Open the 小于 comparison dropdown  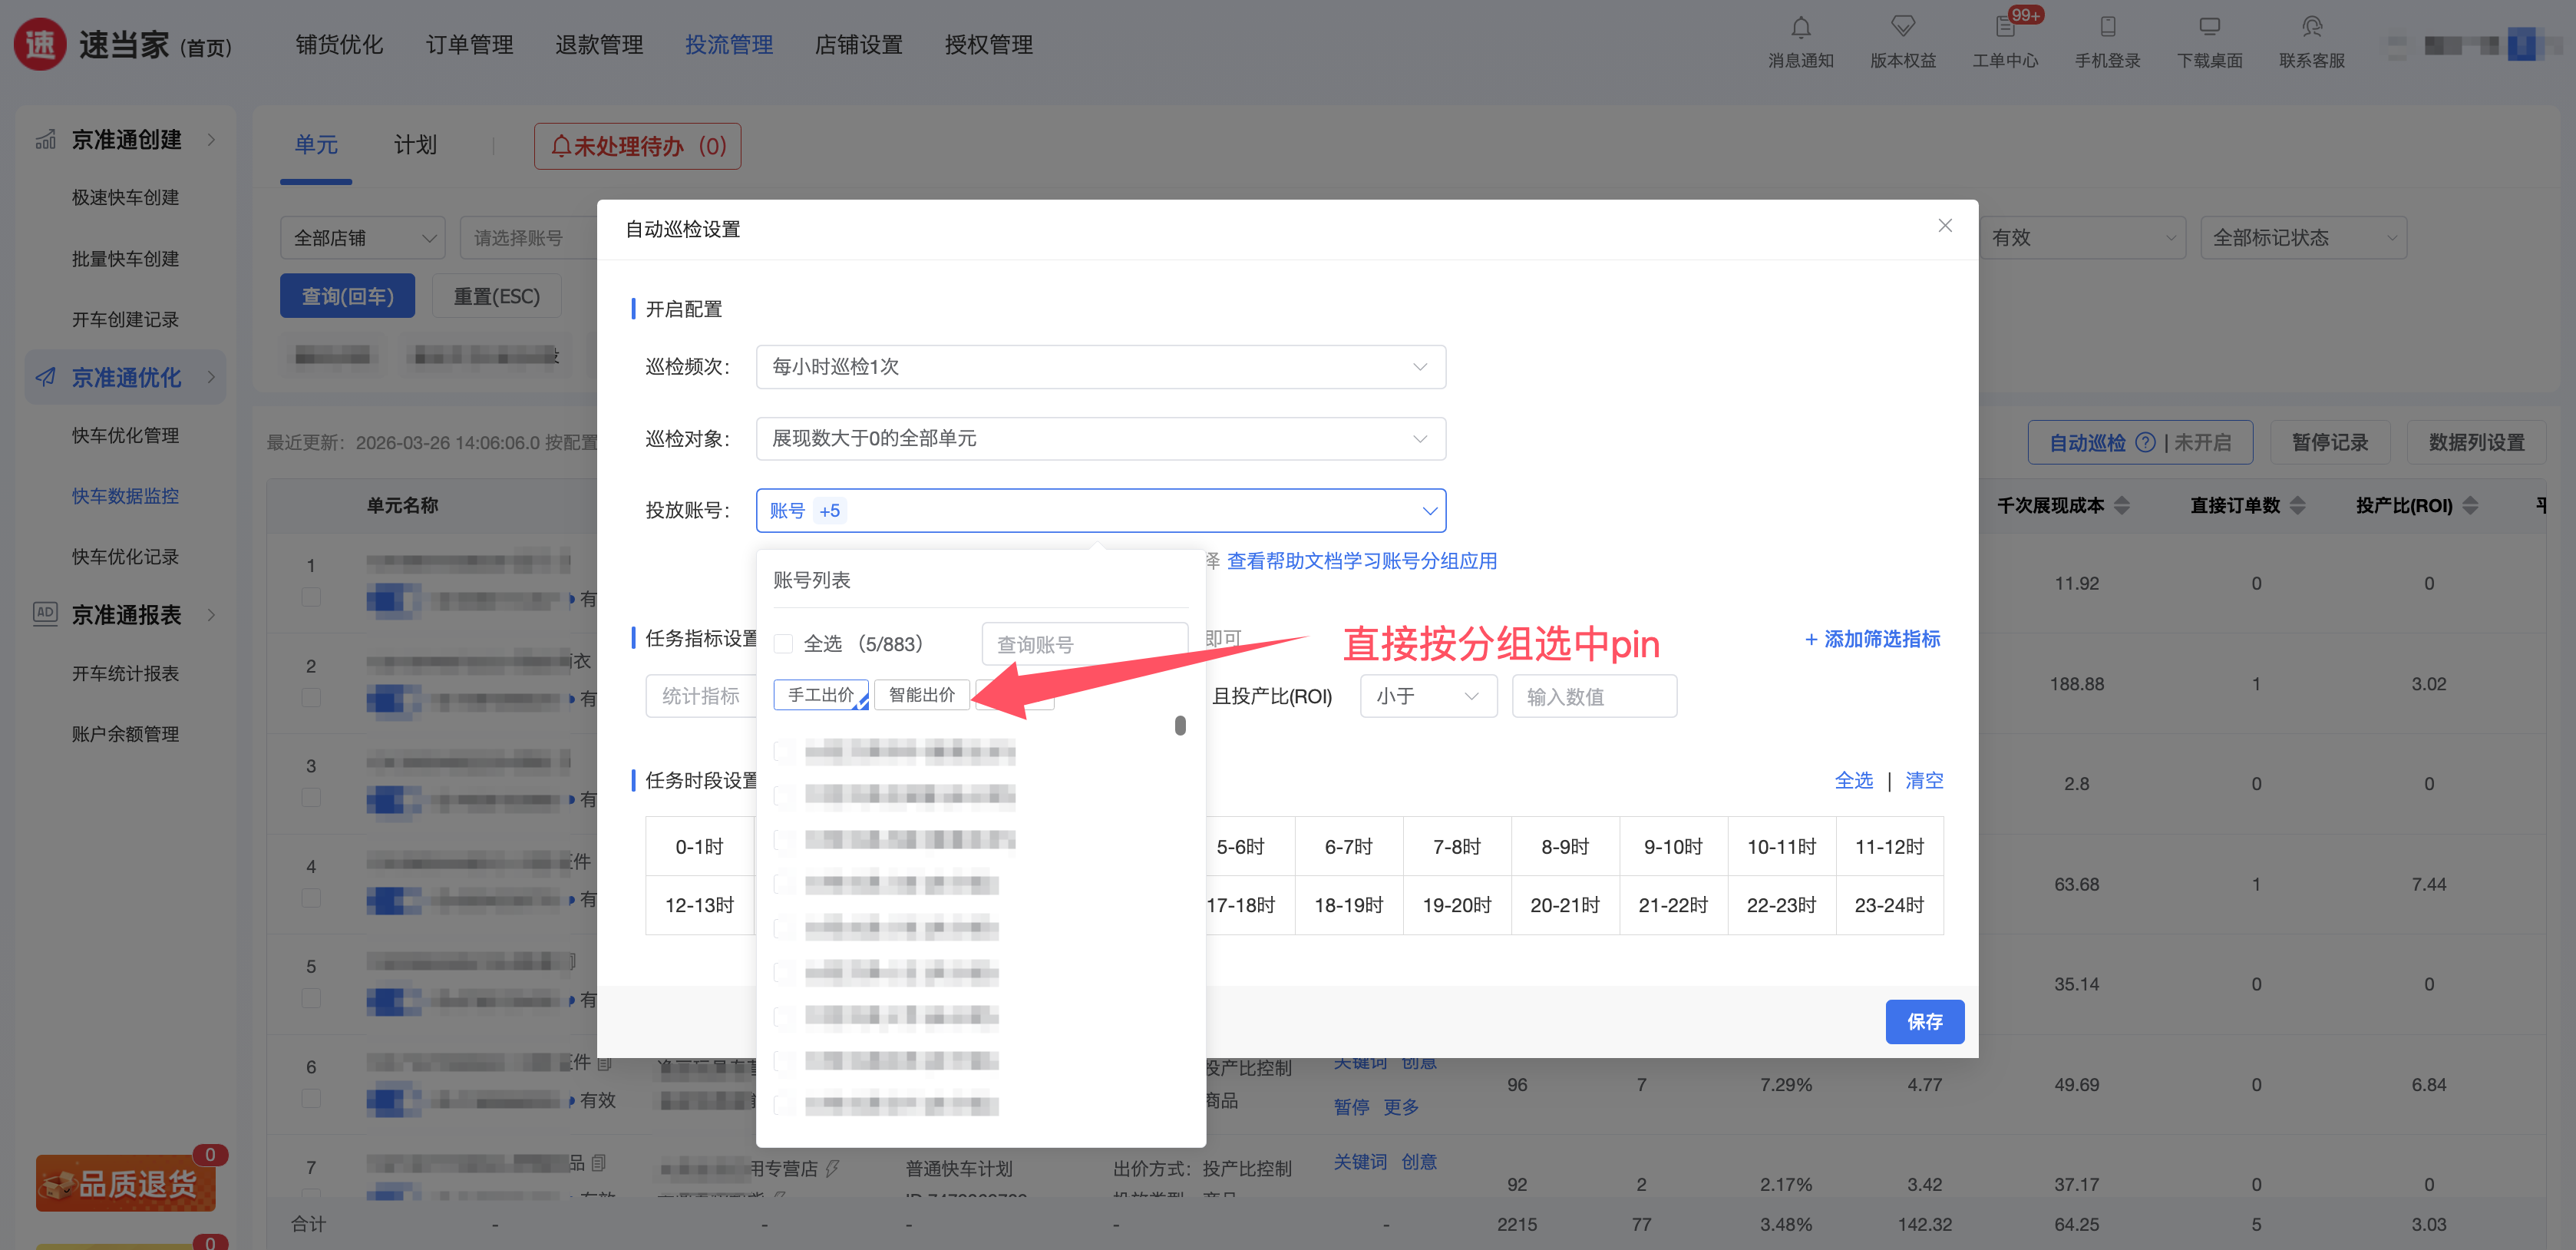point(1427,696)
